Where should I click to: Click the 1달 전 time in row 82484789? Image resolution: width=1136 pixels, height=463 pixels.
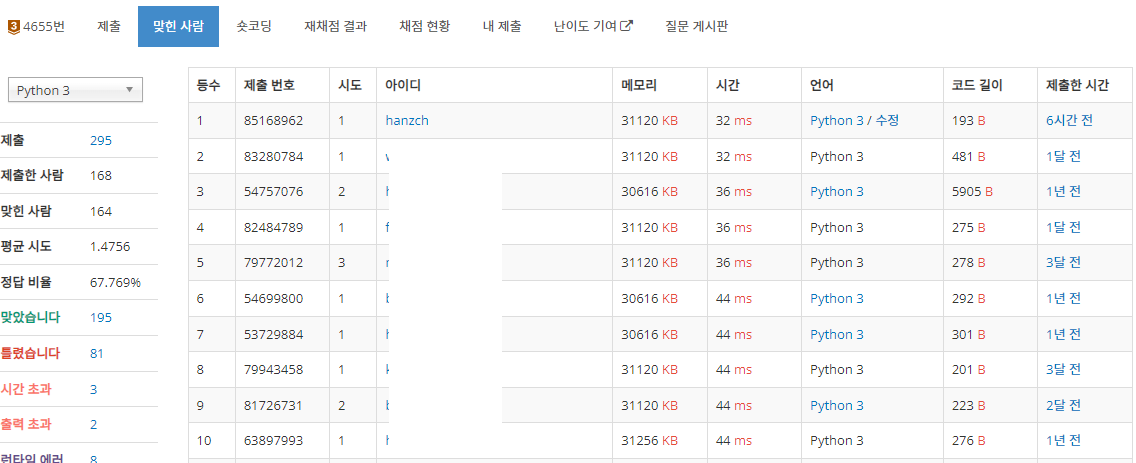[1064, 228]
